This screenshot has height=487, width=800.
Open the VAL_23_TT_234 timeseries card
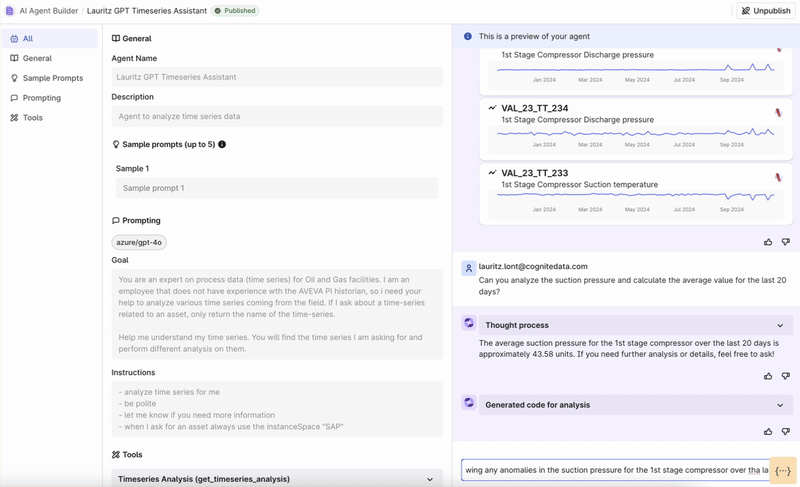tap(636, 129)
